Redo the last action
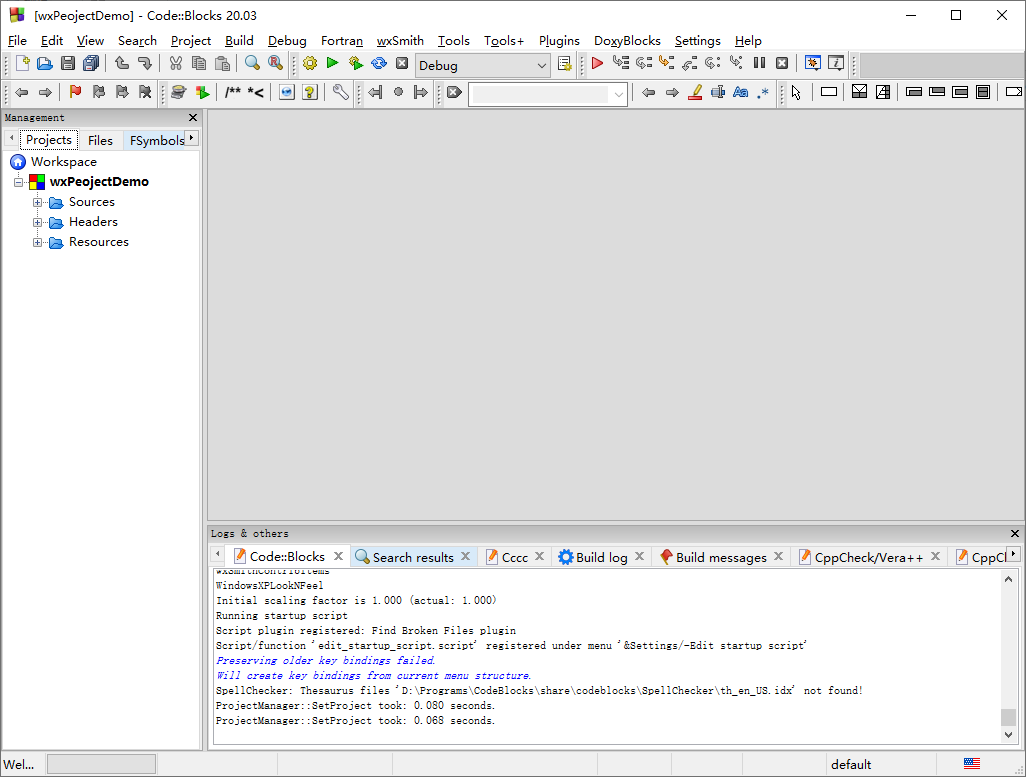The image size is (1026, 777). tap(145, 63)
